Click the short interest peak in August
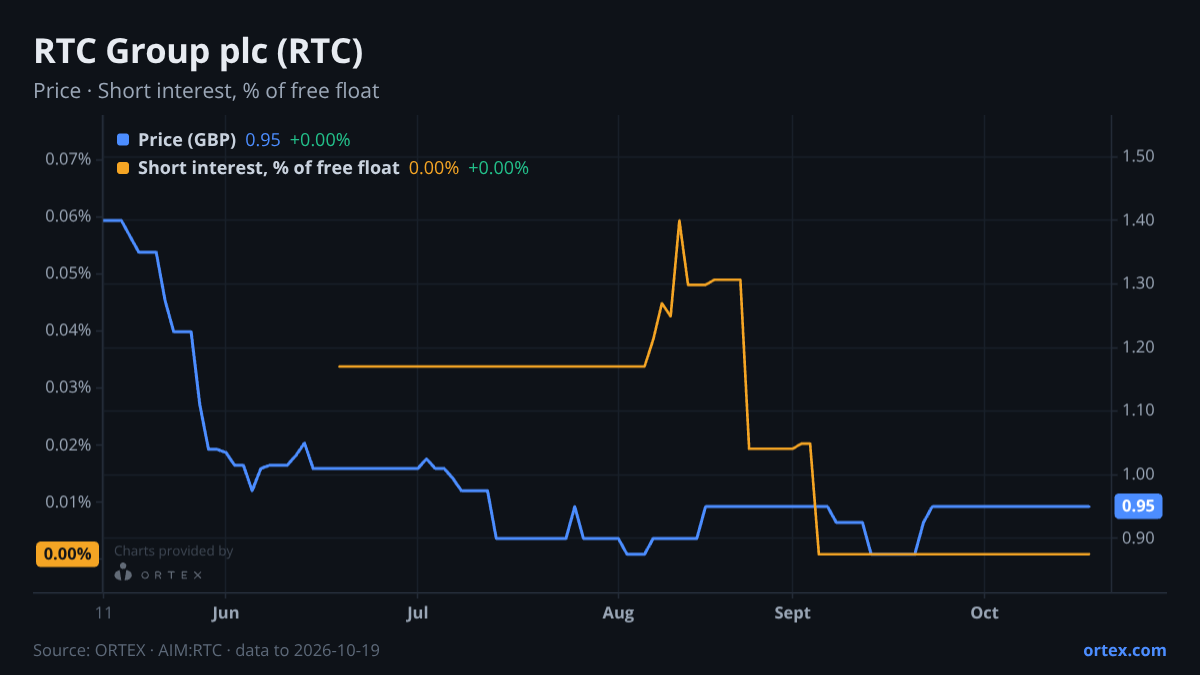The width and height of the screenshot is (1200, 675). [679, 221]
